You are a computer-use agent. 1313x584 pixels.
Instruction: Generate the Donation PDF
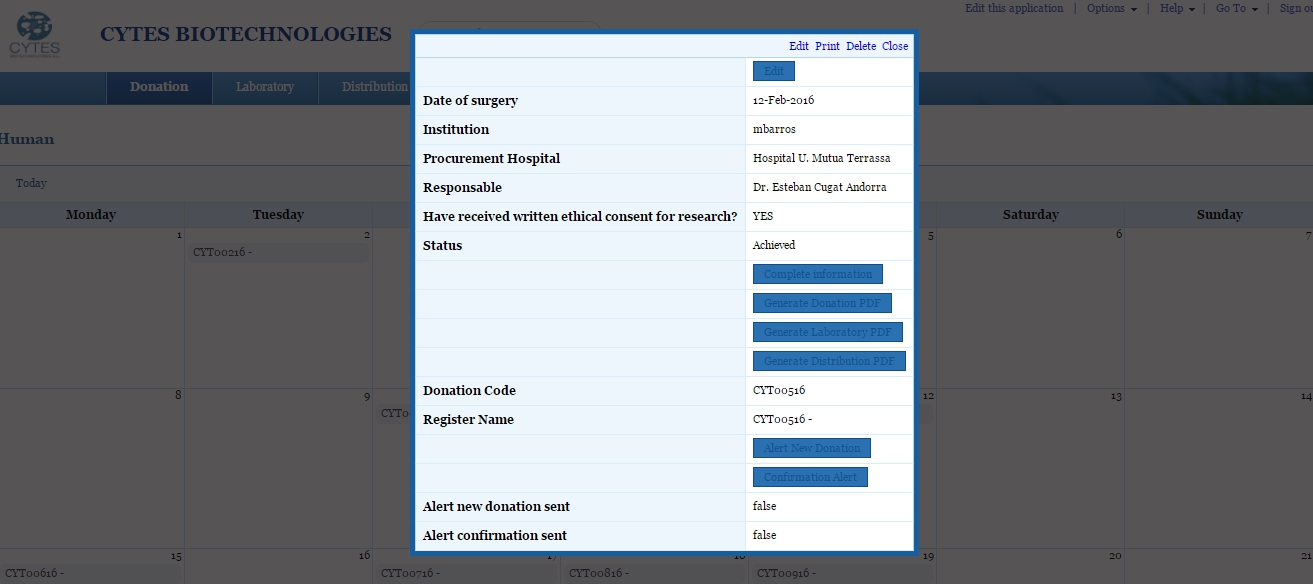[x=821, y=303]
